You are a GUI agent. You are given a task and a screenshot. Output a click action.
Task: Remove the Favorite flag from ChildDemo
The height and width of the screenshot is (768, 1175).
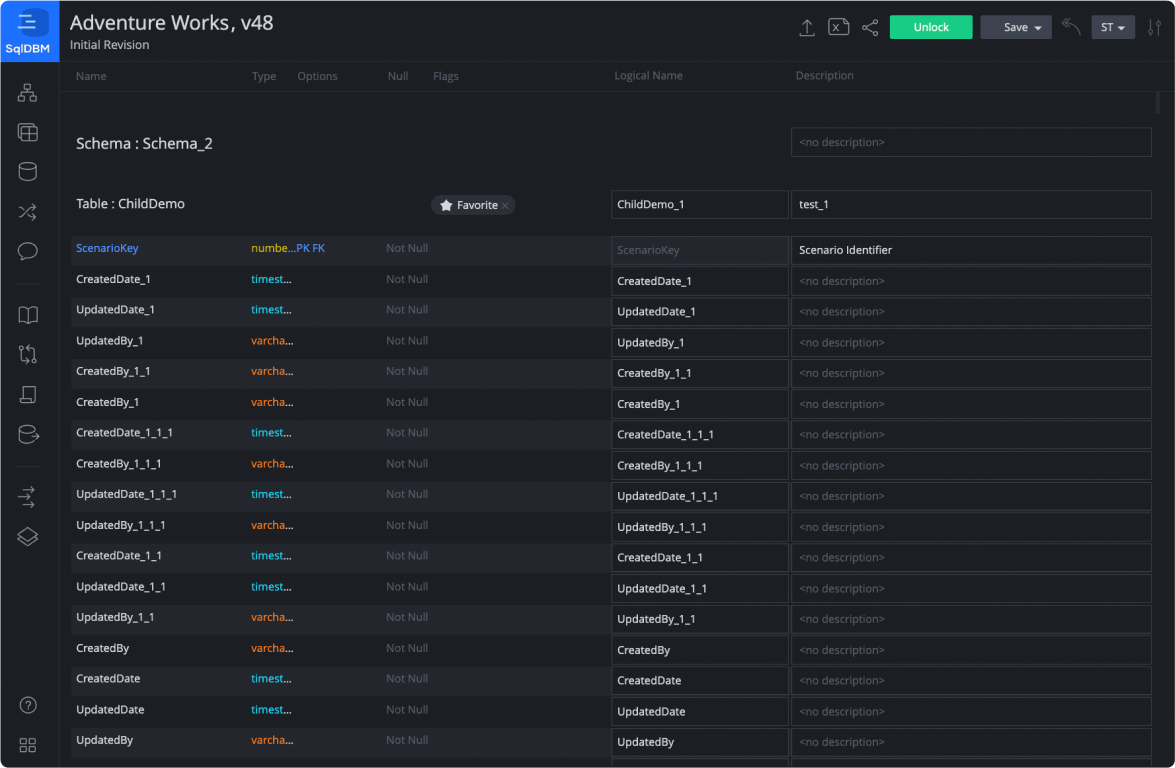click(x=506, y=205)
